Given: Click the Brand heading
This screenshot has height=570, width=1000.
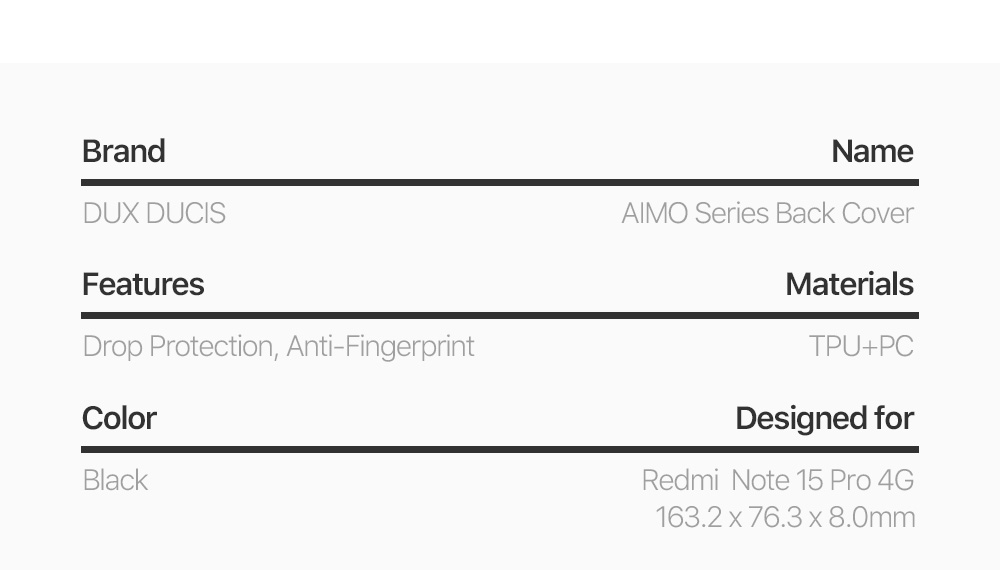Looking at the screenshot, I should coord(124,152).
